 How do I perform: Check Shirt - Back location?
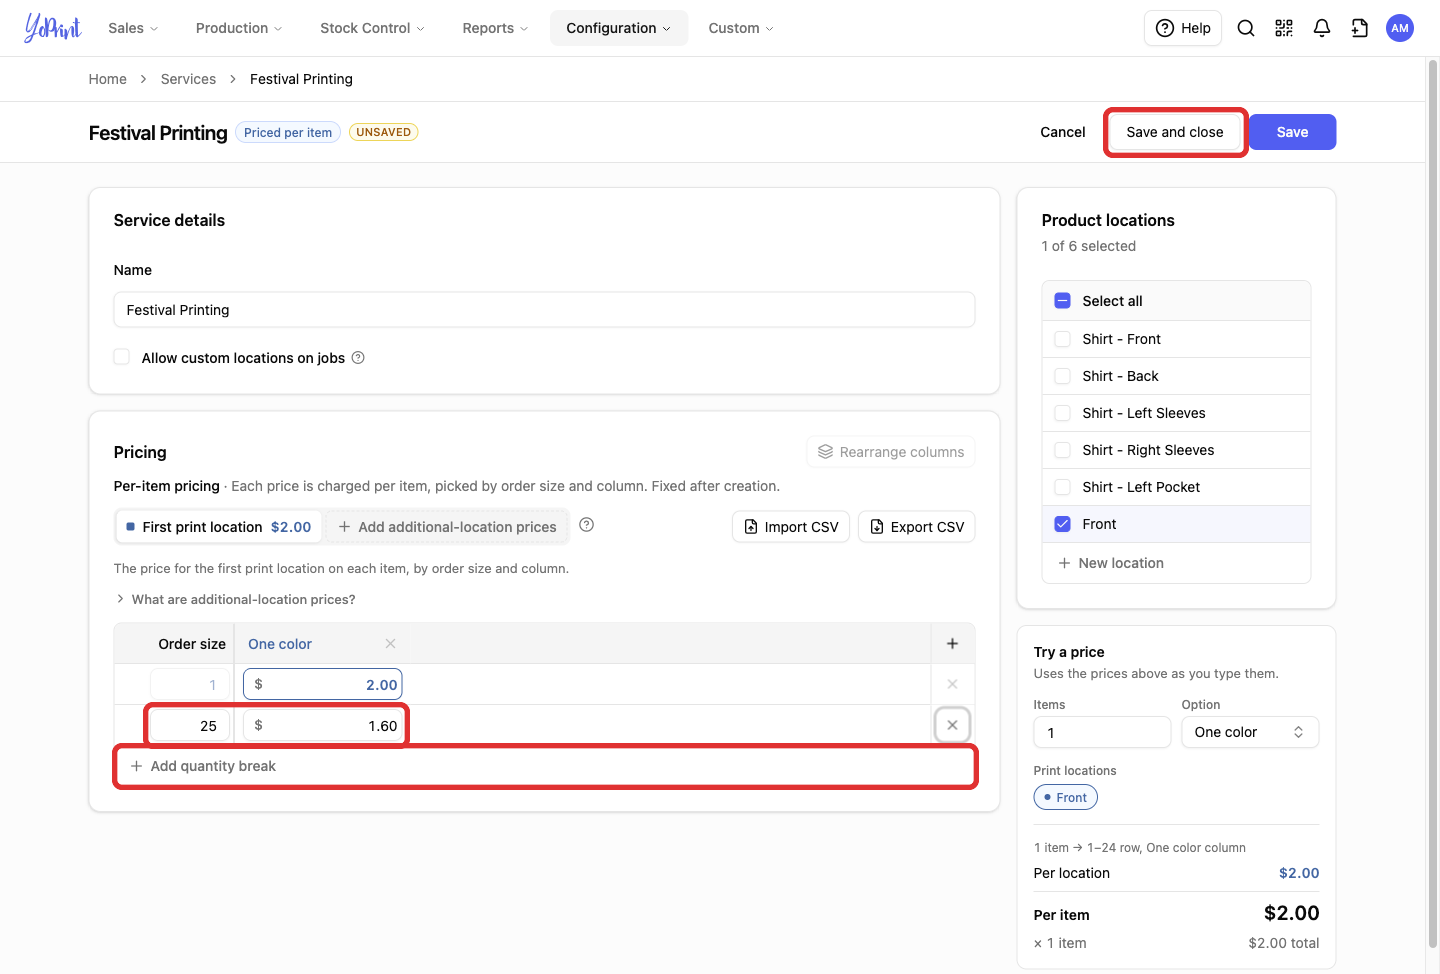1063,376
